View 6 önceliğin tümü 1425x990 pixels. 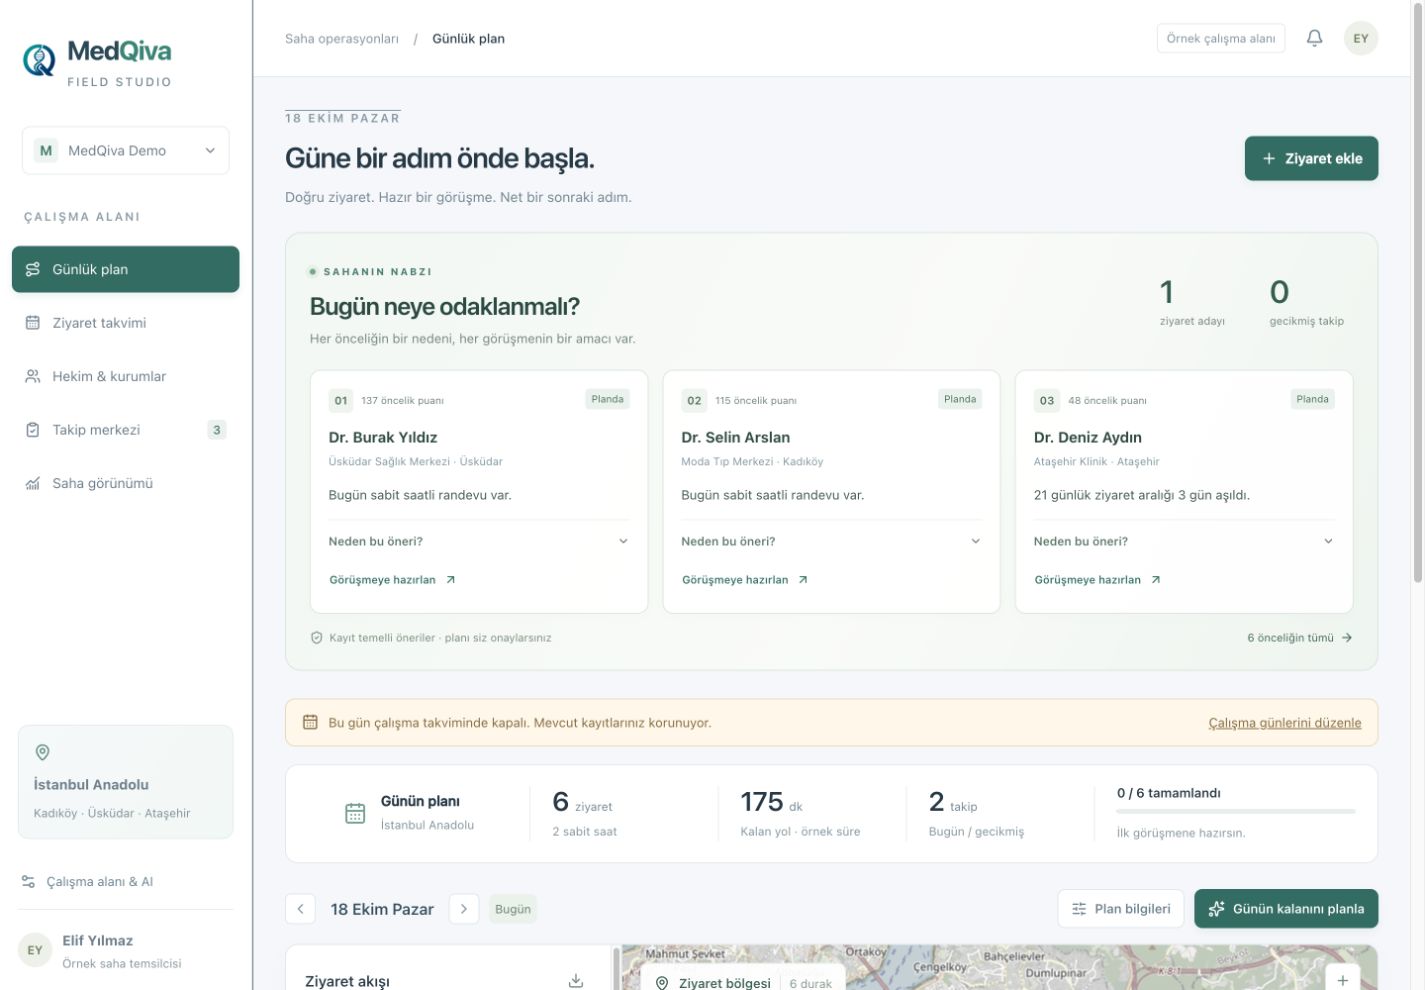[1300, 638]
